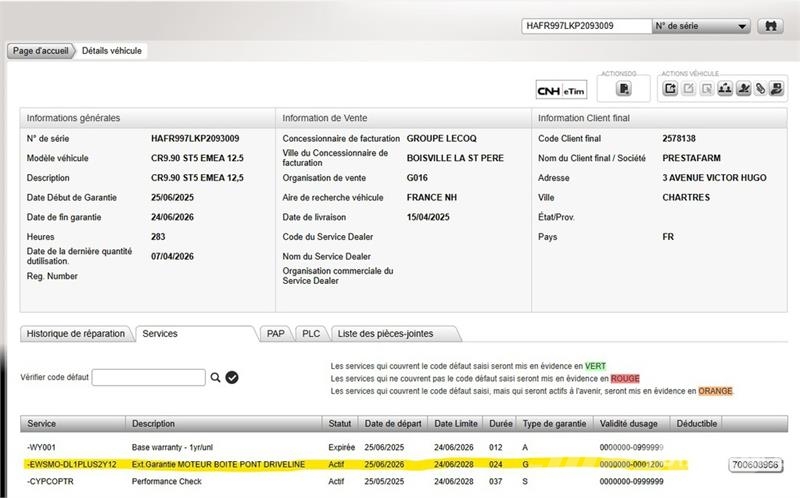Click the delivery date 15/04/2025
Image resolution: width=800 pixels, height=498 pixels.
click(428, 217)
